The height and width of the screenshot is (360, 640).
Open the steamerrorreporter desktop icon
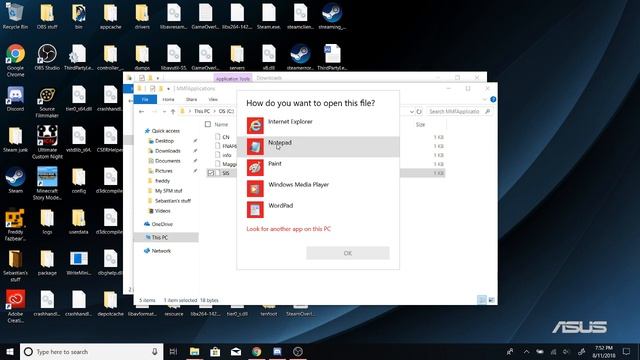[300, 57]
